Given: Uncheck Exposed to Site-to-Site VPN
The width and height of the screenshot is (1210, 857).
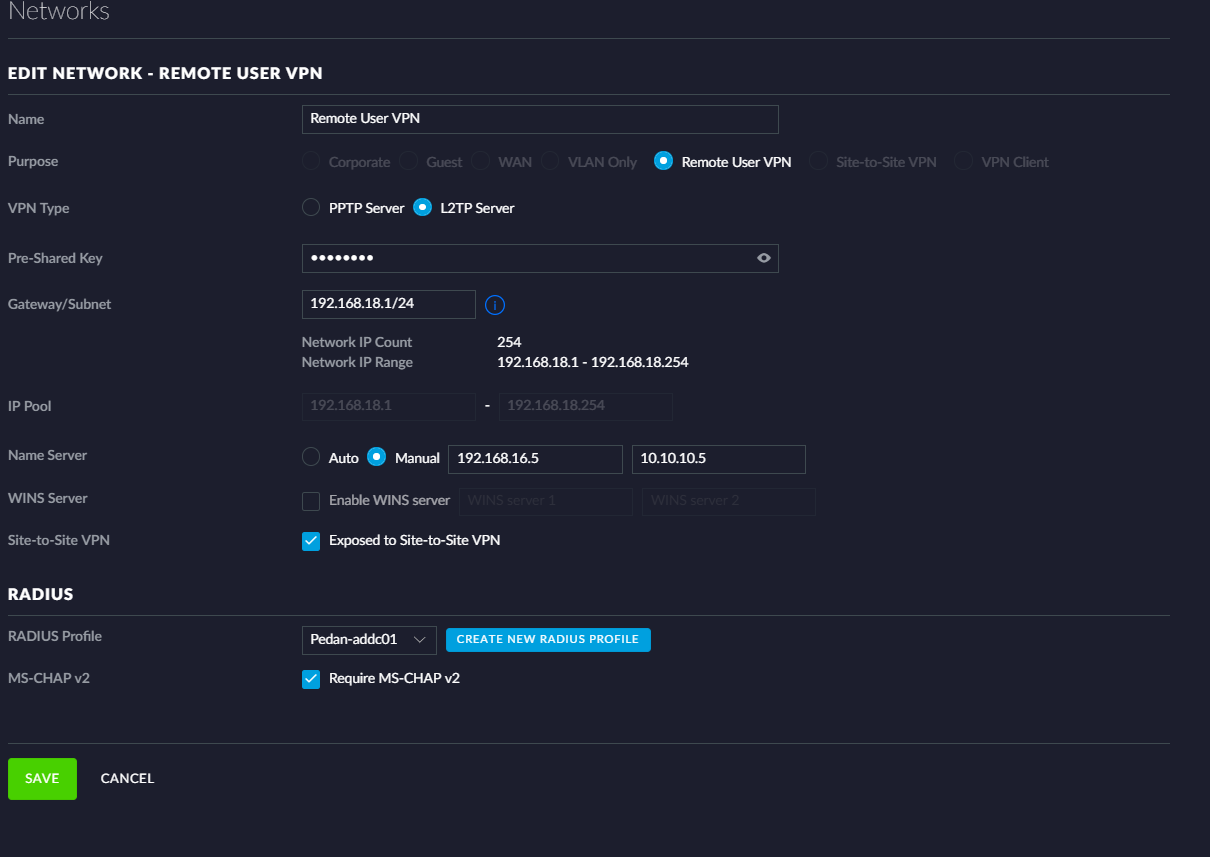Looking at the screenshot, I should coord(311,541).
